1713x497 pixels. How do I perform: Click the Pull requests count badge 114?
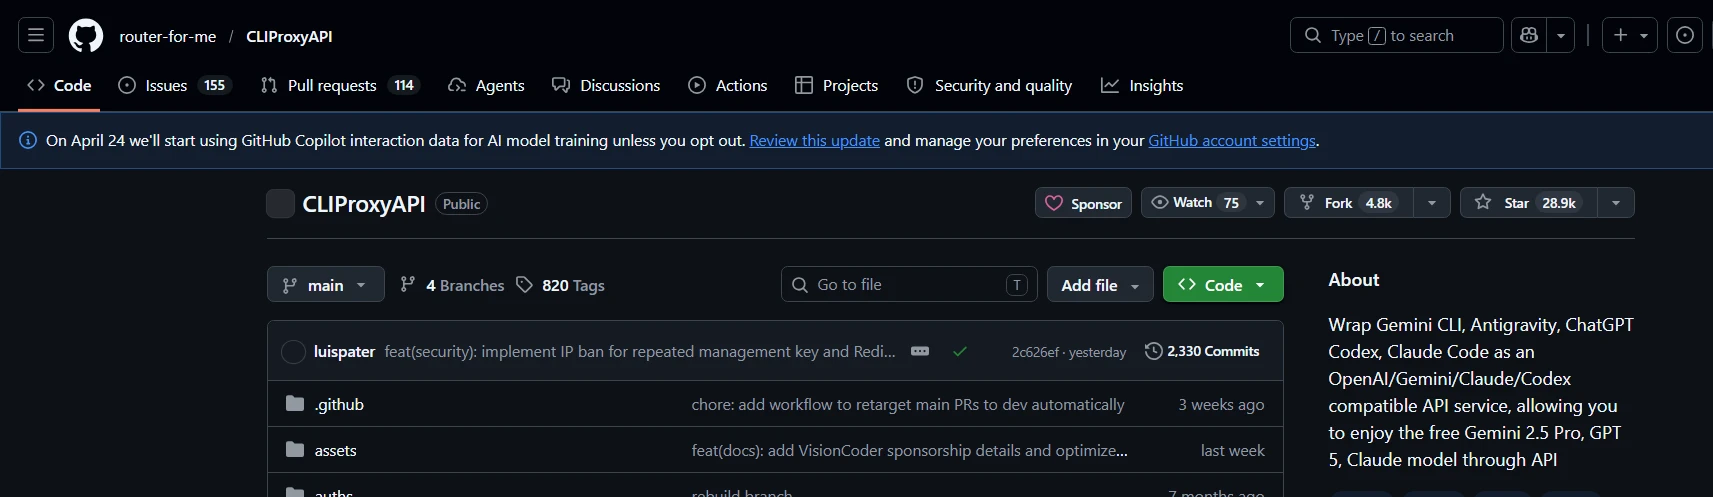click(404, 85)
